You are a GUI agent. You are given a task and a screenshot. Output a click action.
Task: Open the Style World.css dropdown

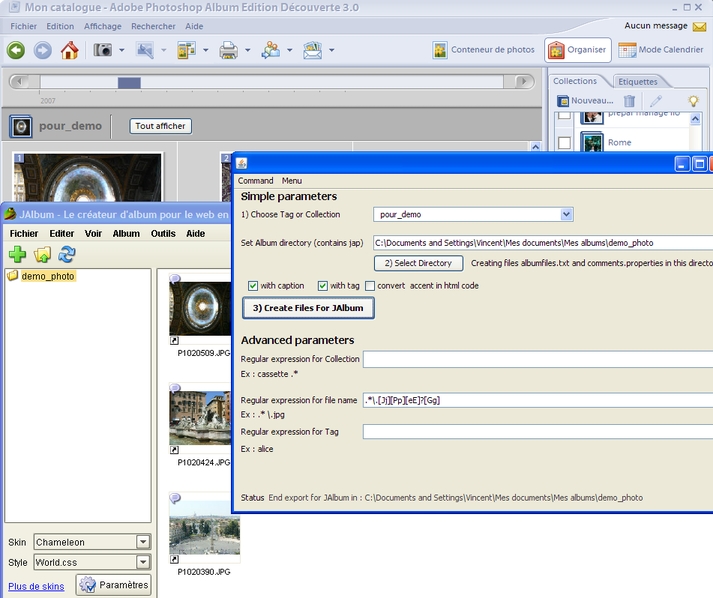click(143, 563)
